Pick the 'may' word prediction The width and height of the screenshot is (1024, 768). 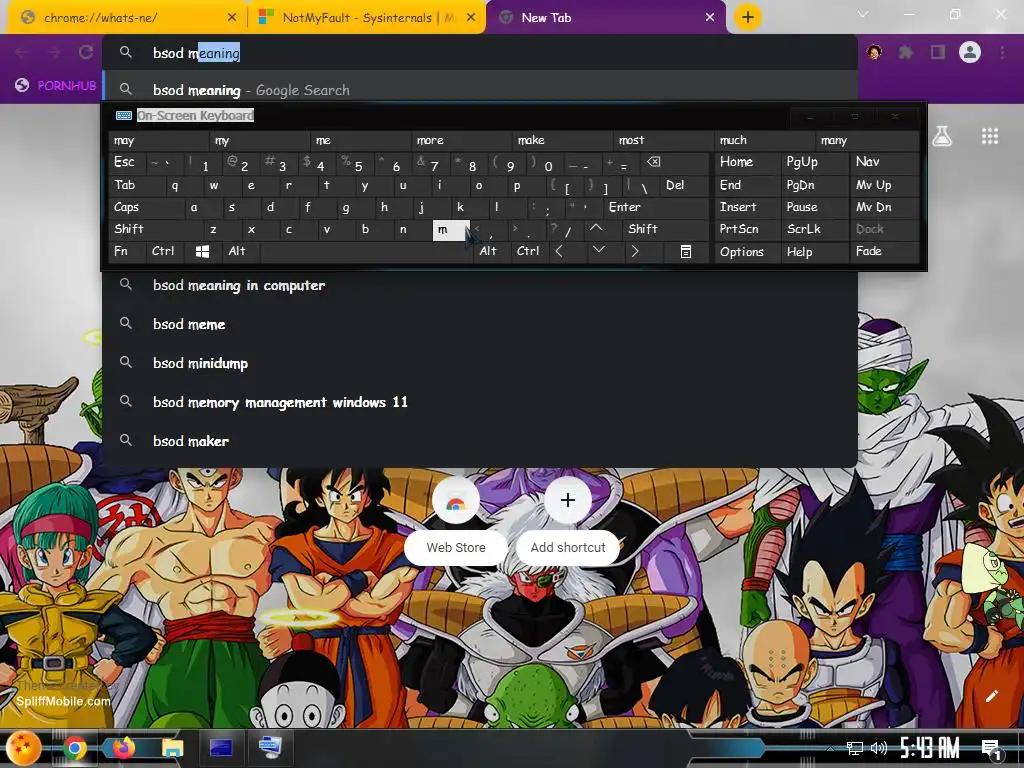coord(159,140)
